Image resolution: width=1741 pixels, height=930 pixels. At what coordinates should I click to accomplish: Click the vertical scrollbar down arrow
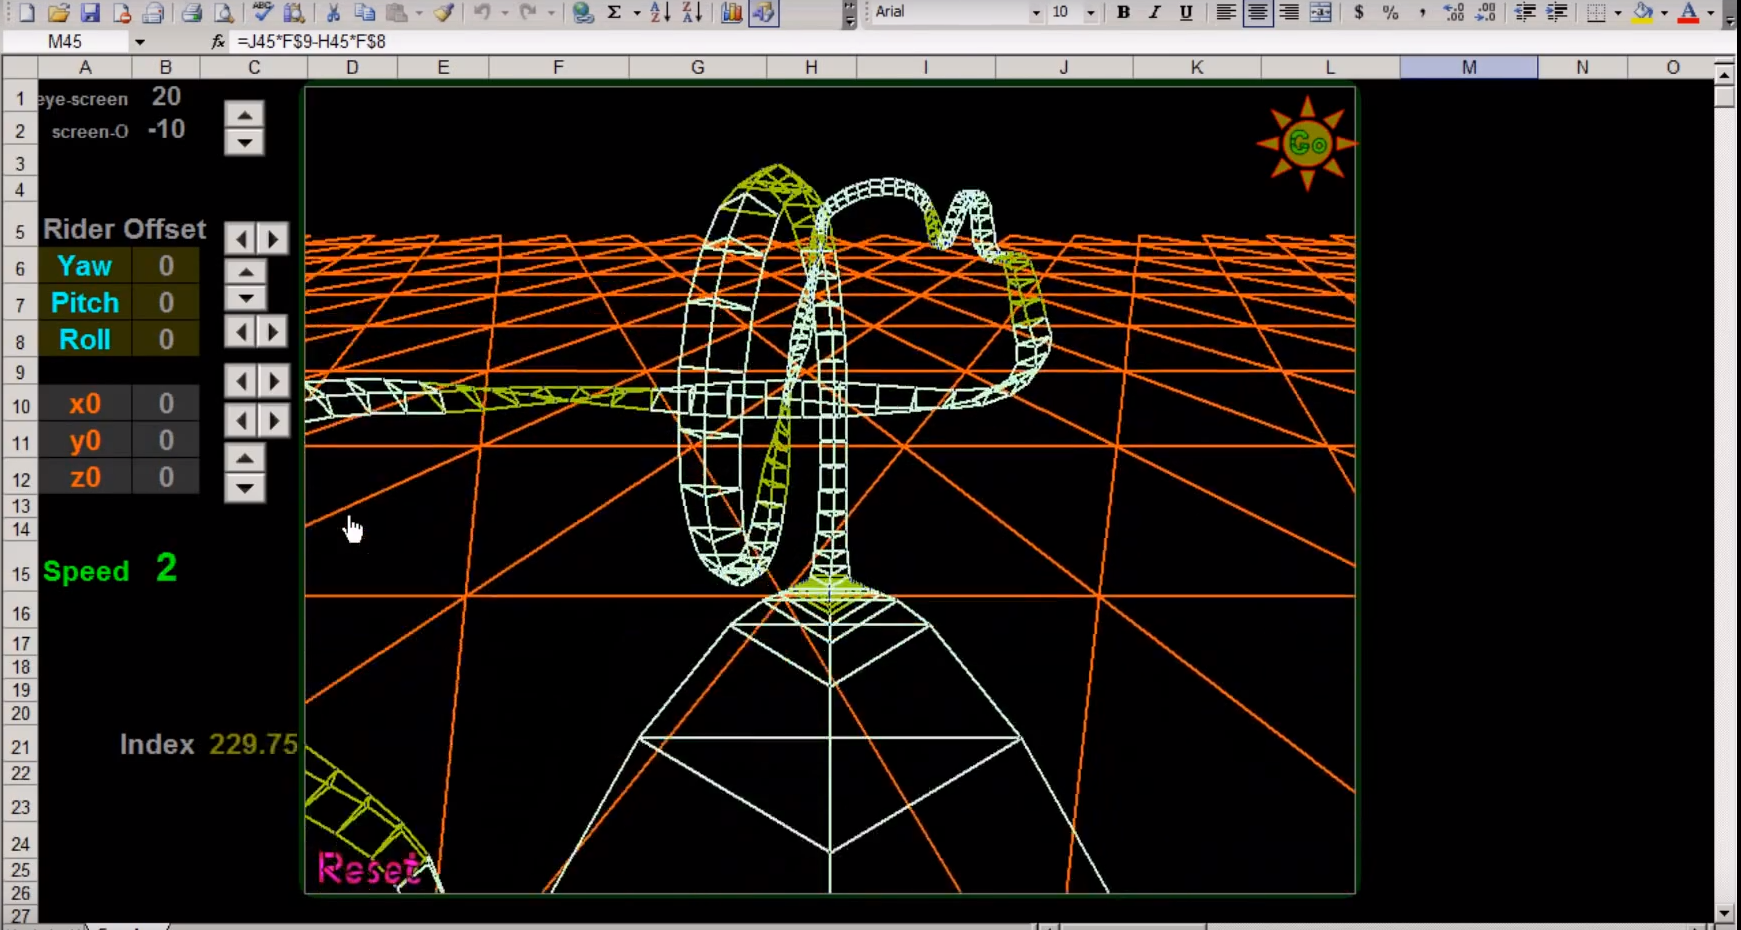point(1724,912)
